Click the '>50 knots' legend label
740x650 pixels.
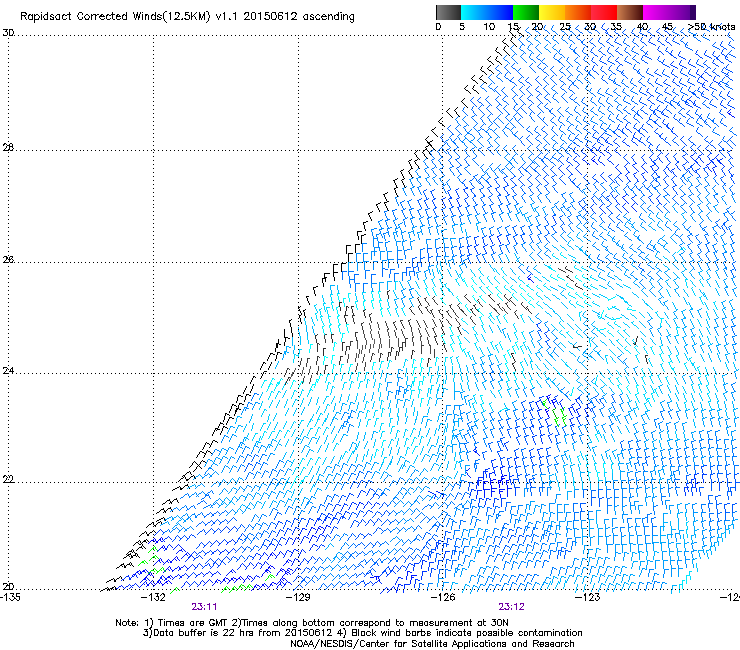712,26
